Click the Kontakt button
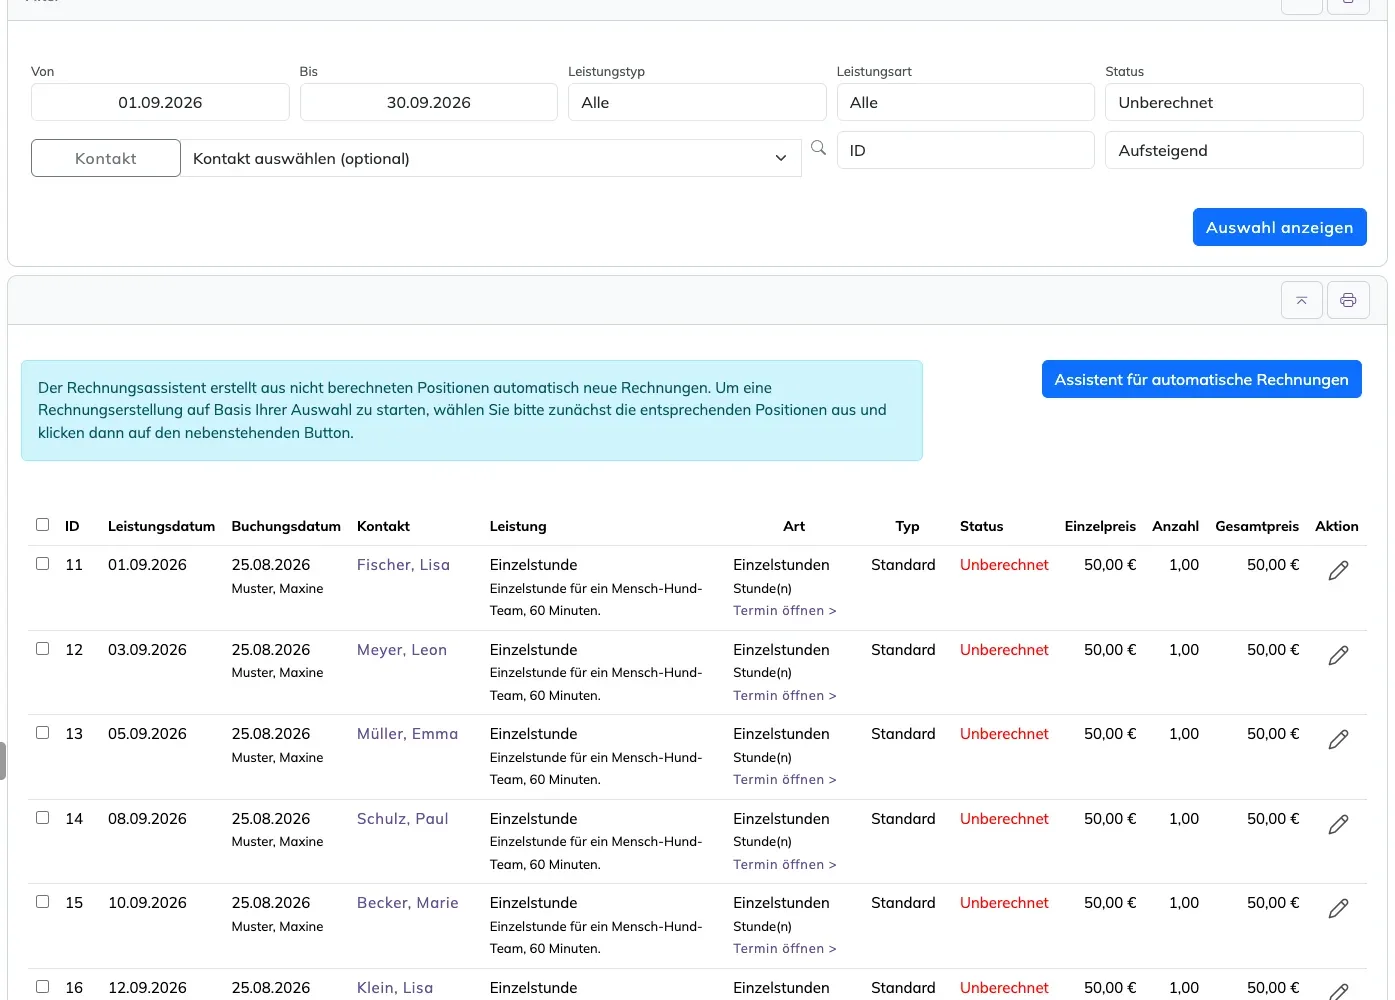This screenshot has height=1000, width=1395. (x=106, y=158)
